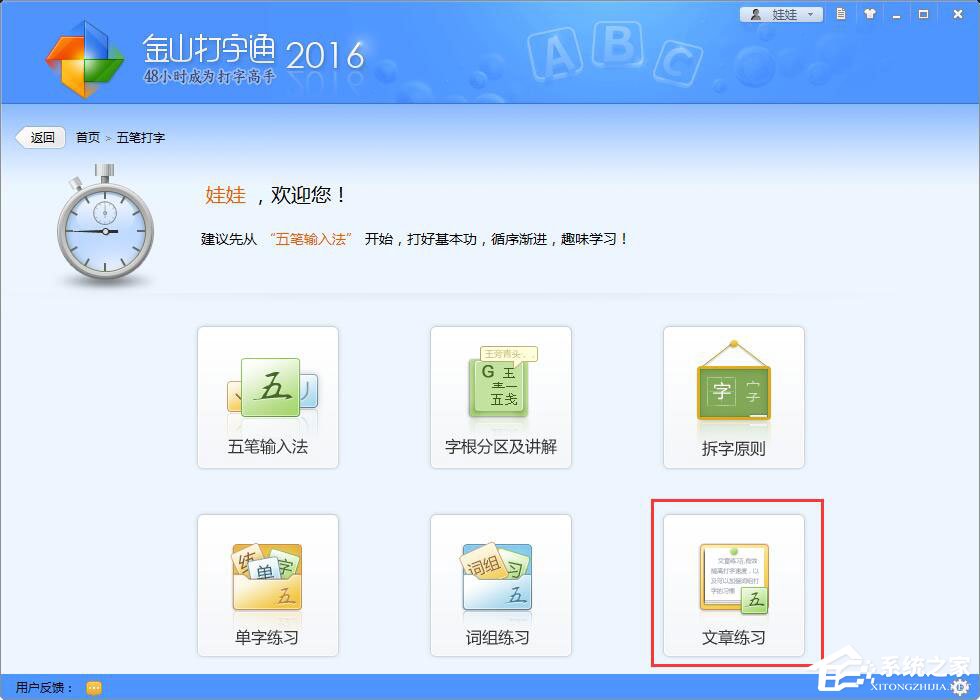This screenshot has width=980, height=700.
Task: Click the 娃娃 username text
Action: pyautogui.click(x=786, y=14)
